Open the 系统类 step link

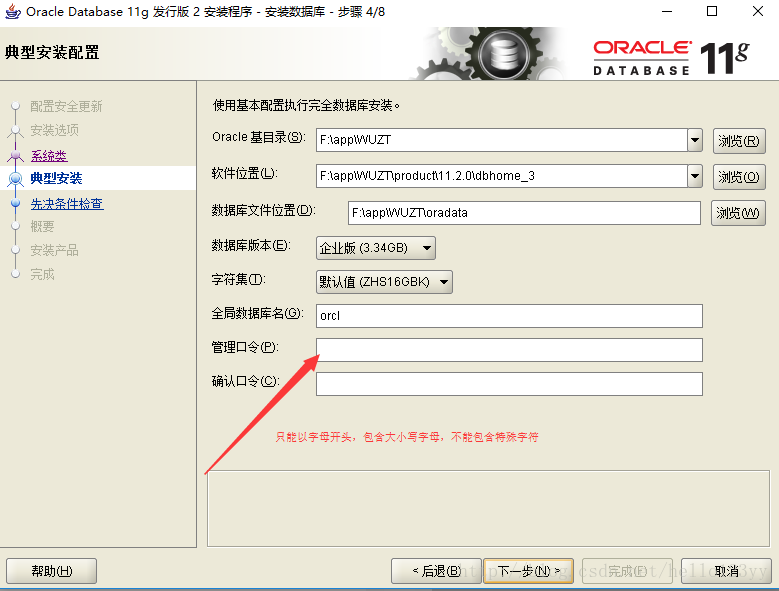click(x=49, y=156)
